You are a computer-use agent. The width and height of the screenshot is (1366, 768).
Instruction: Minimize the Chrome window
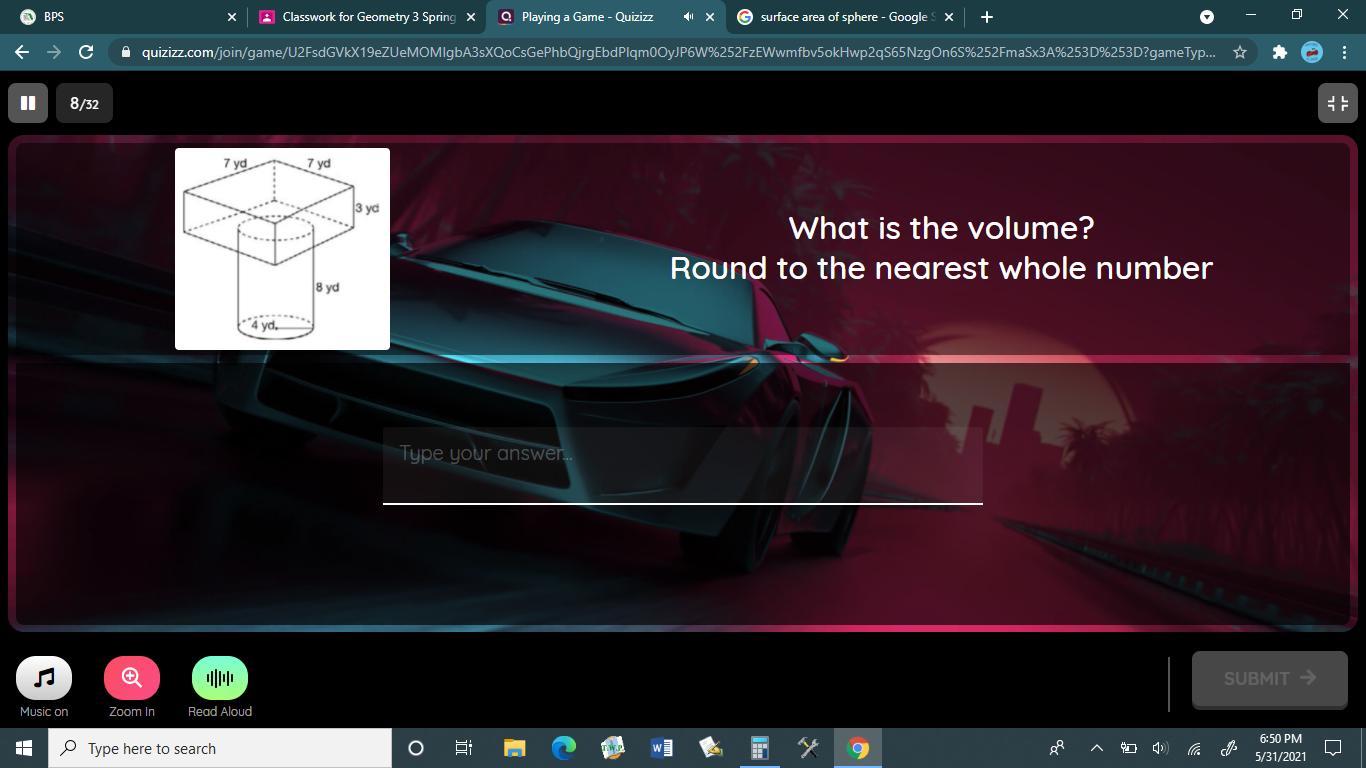point(1250,16)
